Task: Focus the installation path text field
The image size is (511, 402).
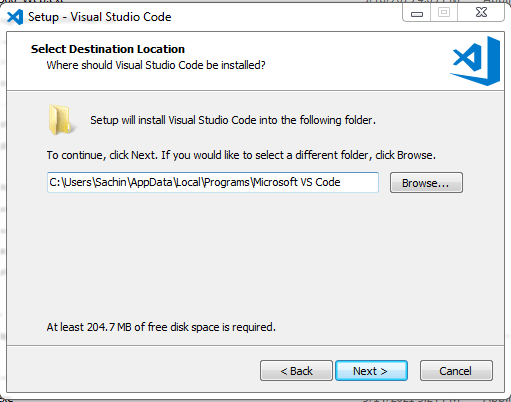Action: click(x=213, y=182)
